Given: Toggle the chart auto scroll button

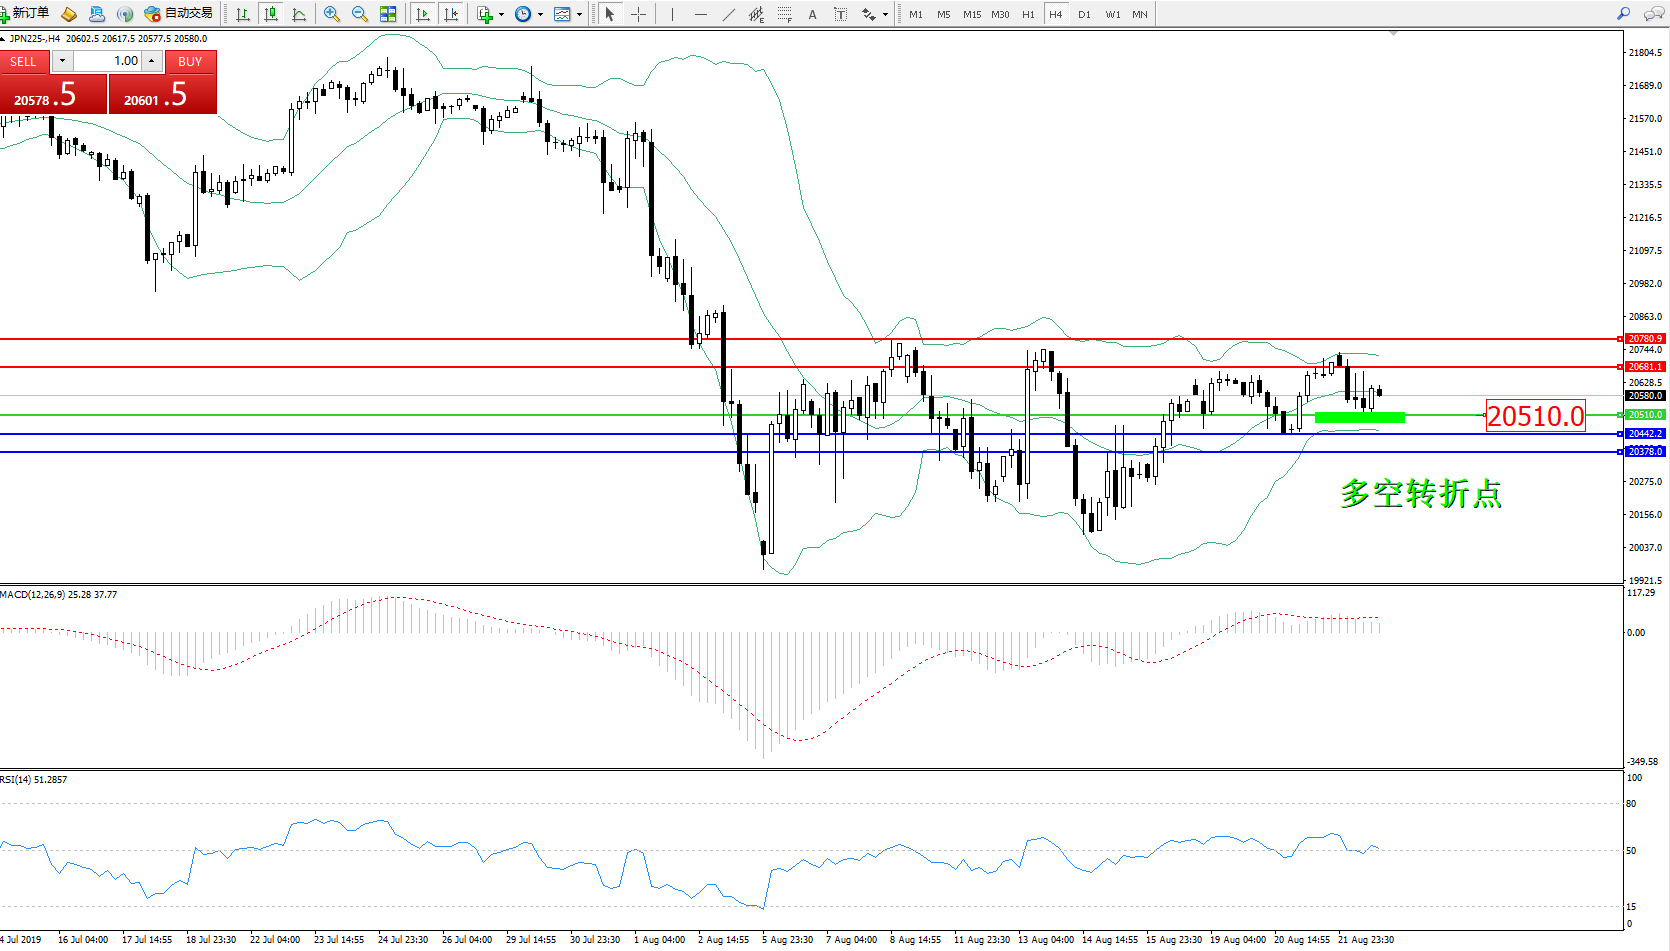Looking at the screenshot, I should [x=423, y=14].
